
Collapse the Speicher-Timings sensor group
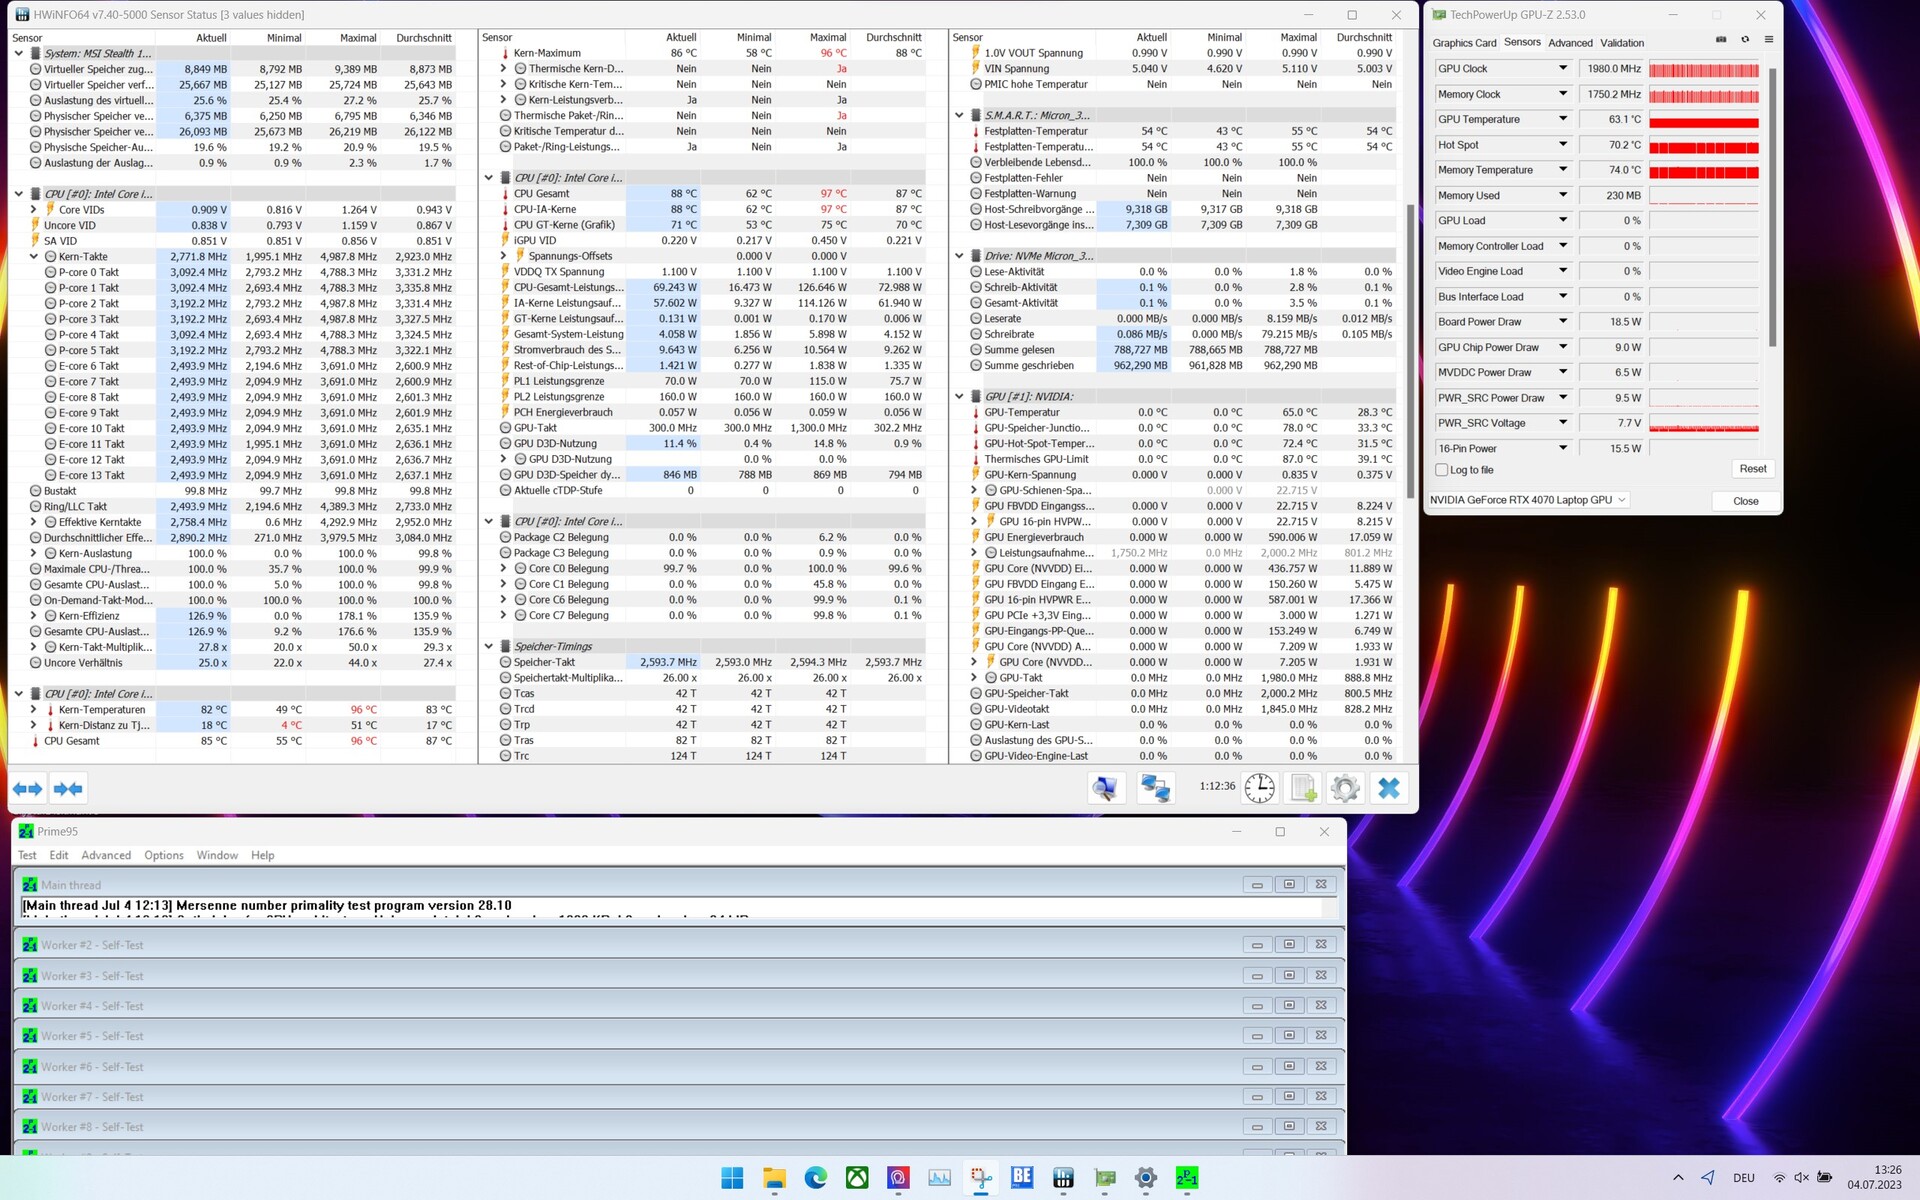pos(489,647)
